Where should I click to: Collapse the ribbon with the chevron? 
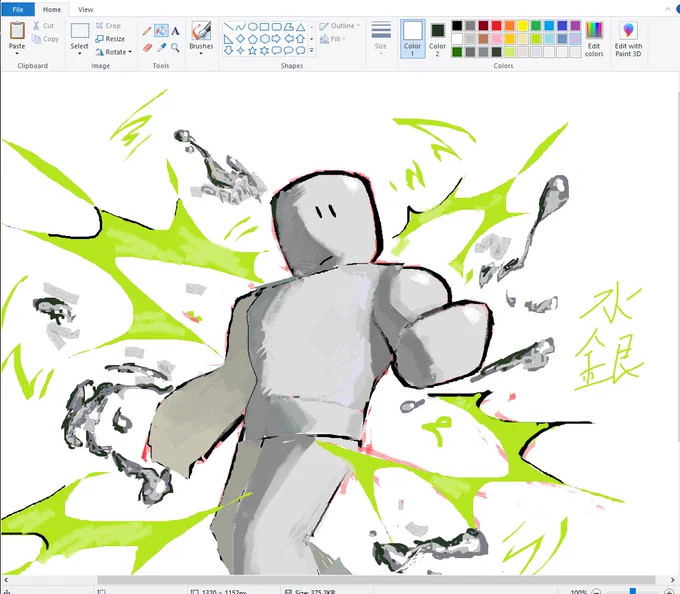tap(668, 9)
